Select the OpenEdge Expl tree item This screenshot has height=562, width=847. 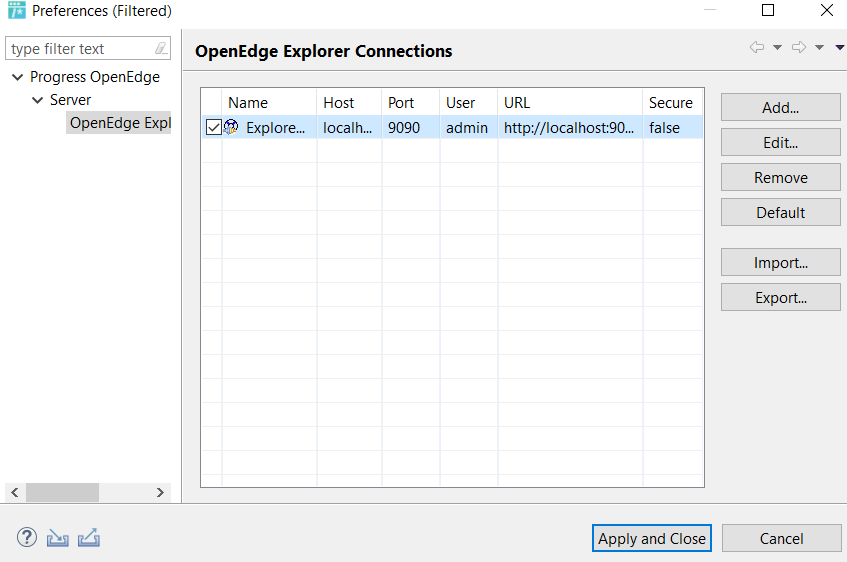click(119, 123)
